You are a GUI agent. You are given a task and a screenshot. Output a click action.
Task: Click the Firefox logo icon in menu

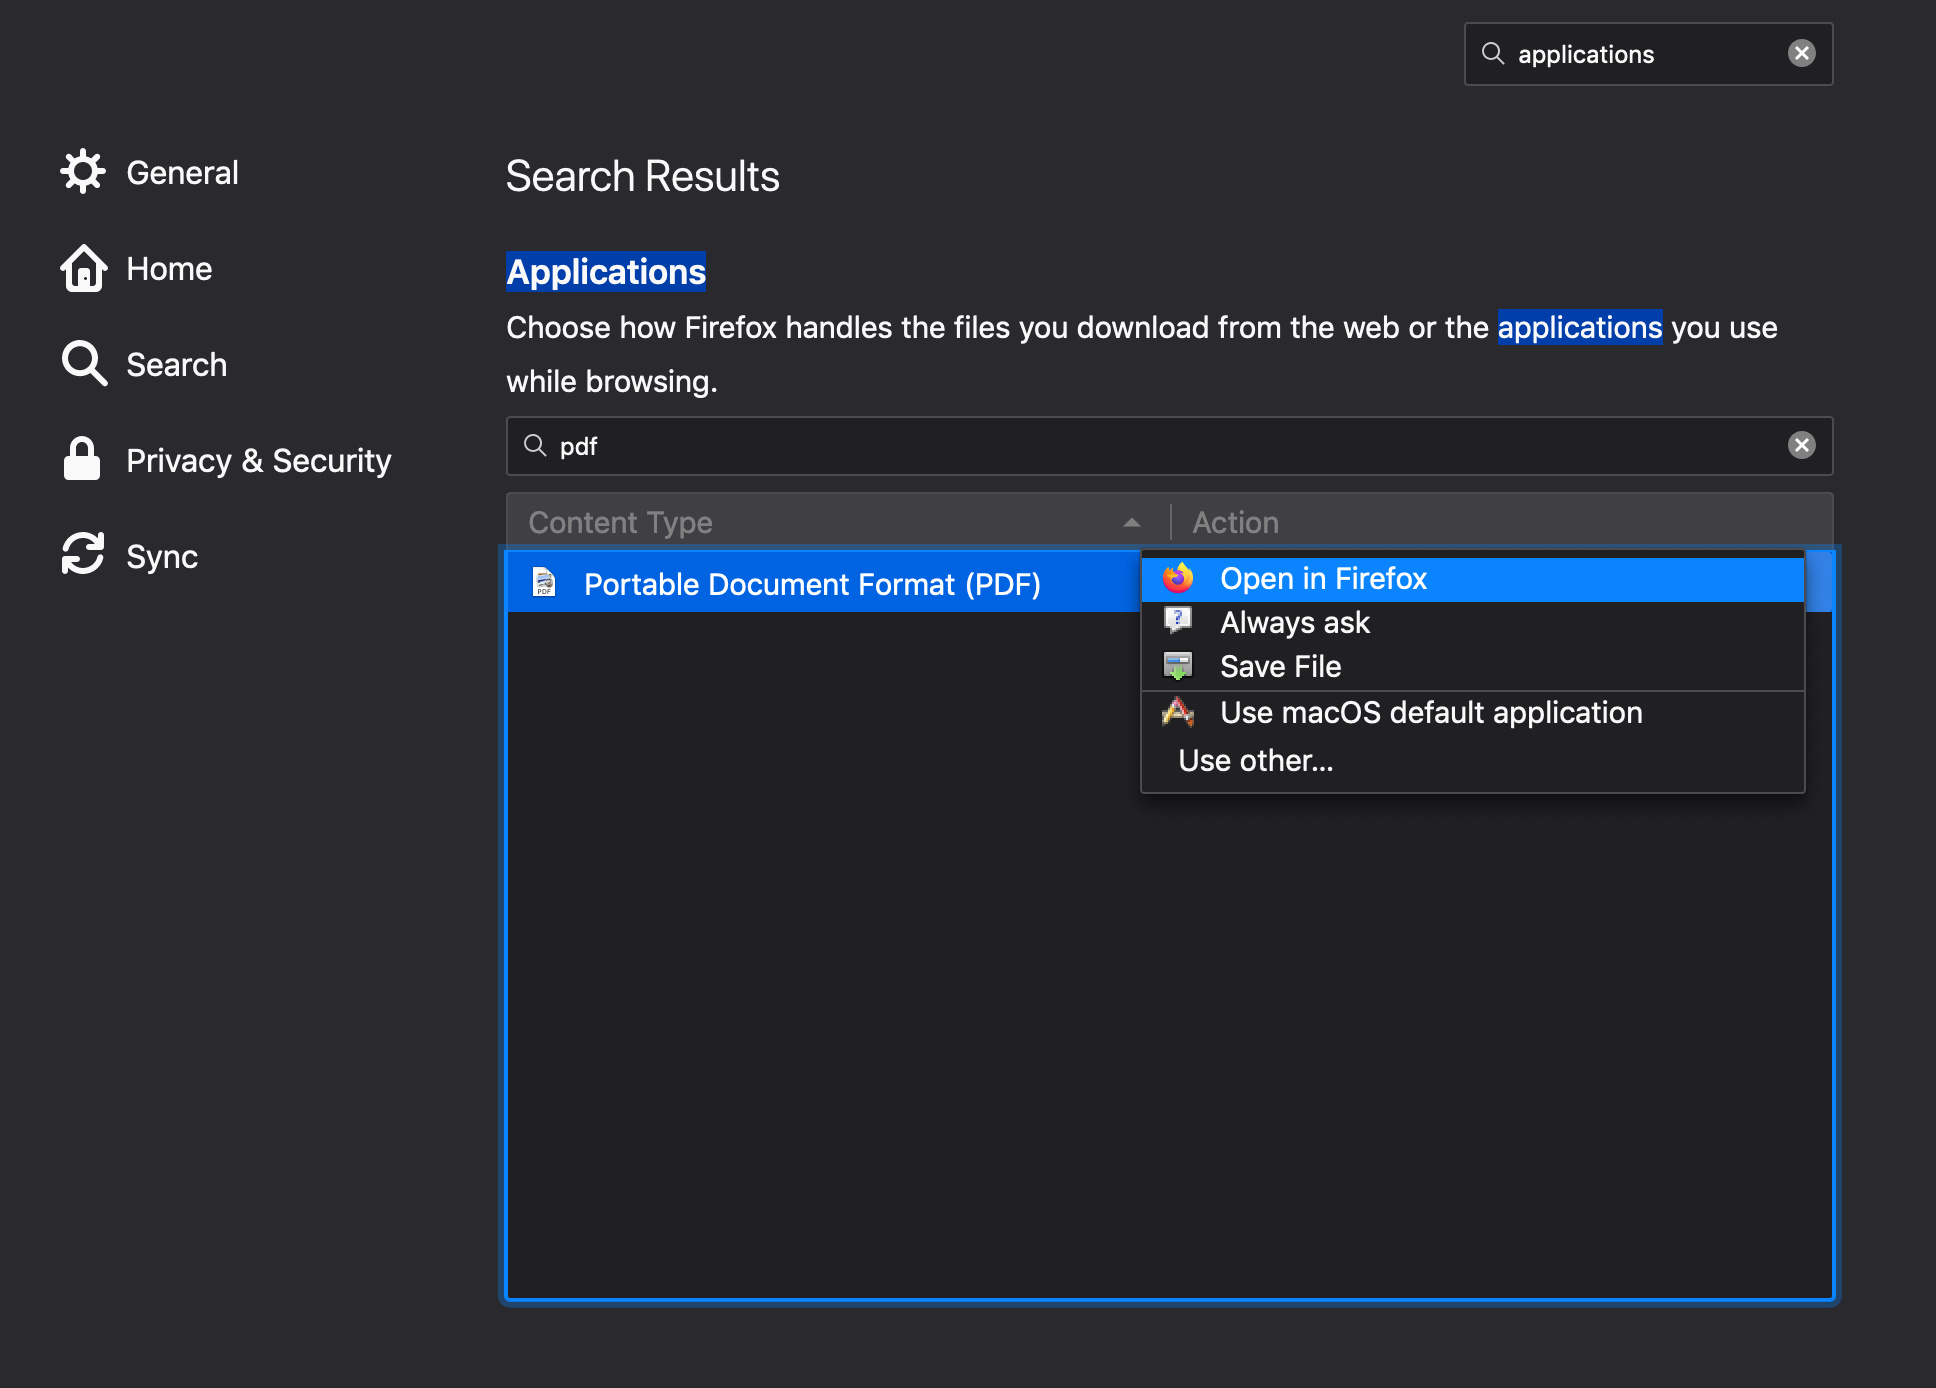tap(1178, 578)
